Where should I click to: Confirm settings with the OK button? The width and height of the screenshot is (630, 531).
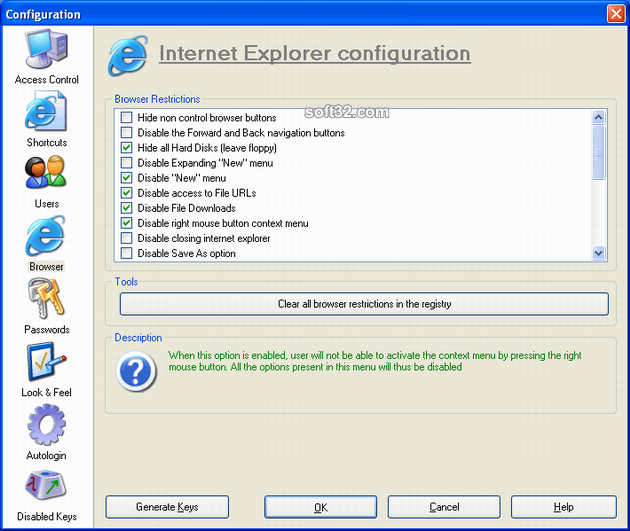click(321, 507)
